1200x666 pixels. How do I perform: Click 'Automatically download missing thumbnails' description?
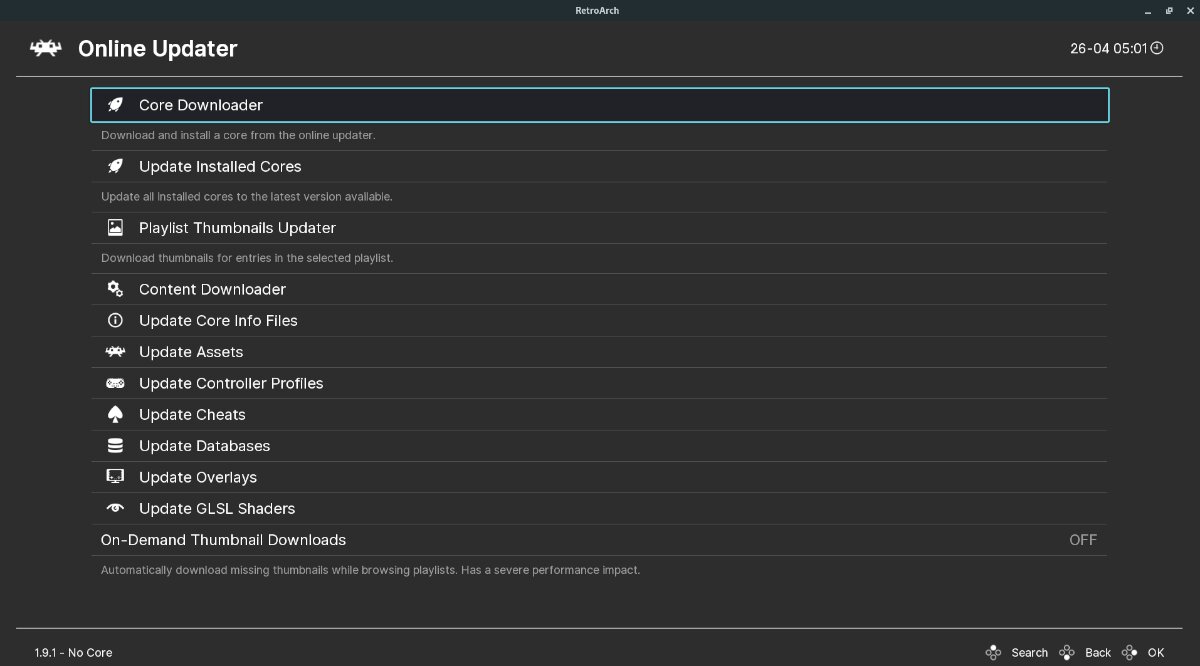click(x=370, y=570)
